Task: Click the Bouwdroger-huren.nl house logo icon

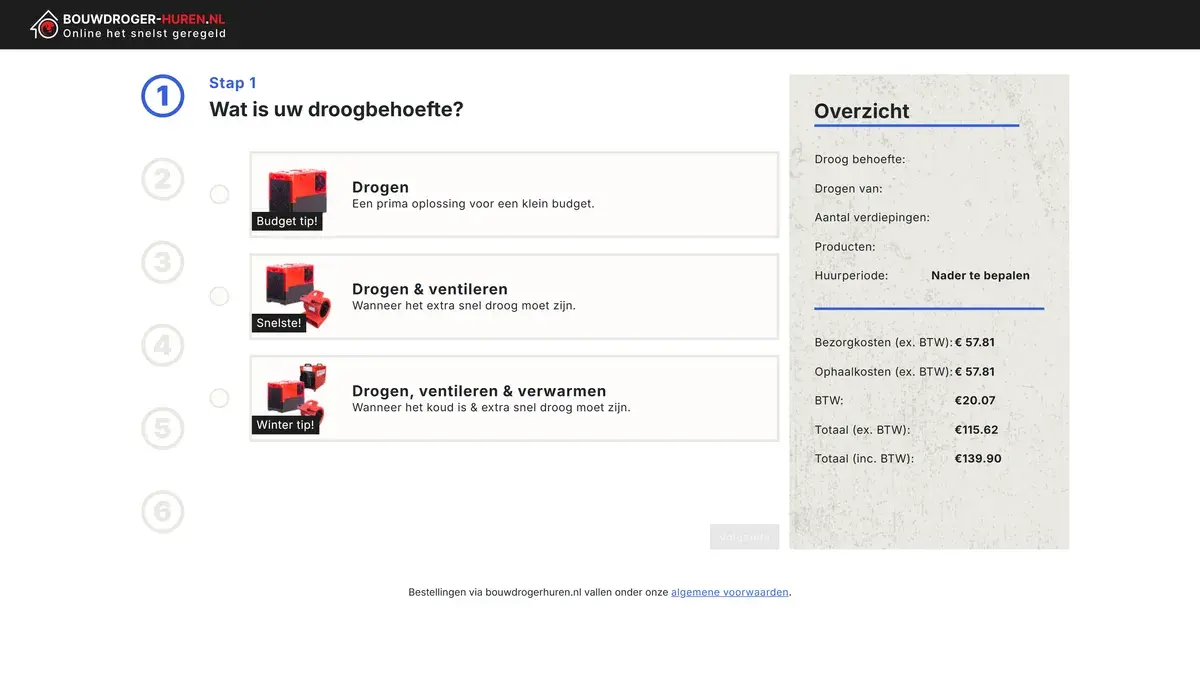Action: click(x=45, y=24)
